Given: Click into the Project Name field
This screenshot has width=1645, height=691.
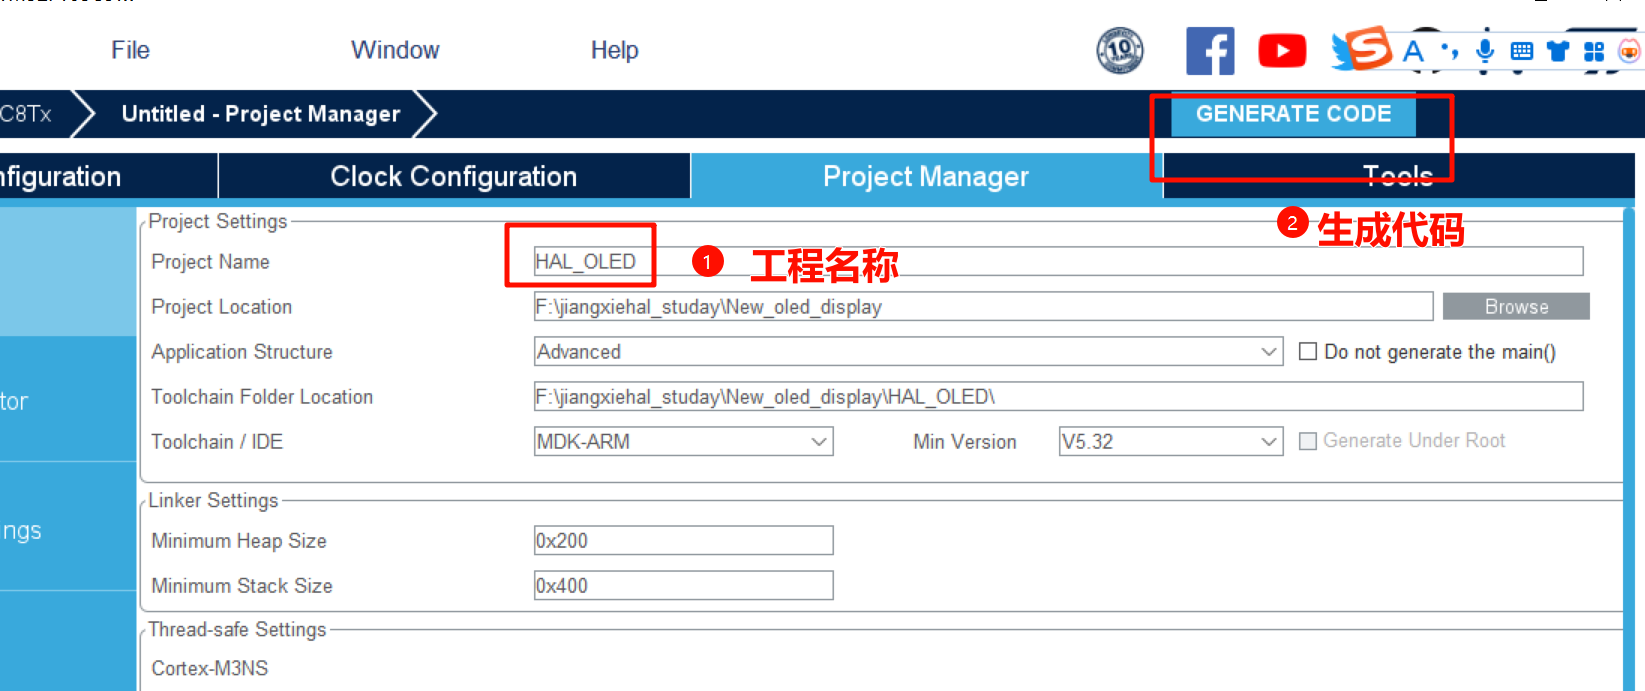Looking at the screenshot, I should pyautogui.click(x=1058, y=261).
